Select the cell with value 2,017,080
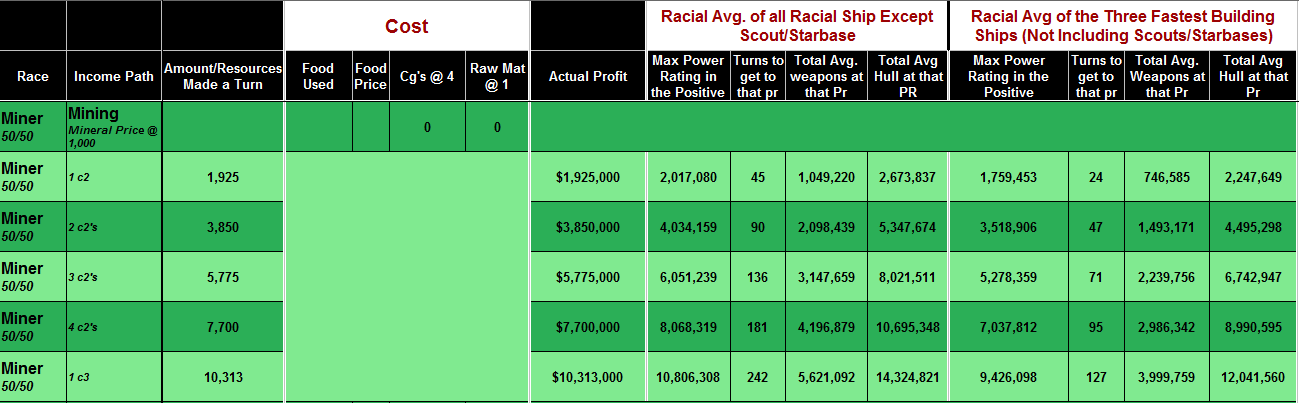The height and width of the screenshot is (403, 1299). (688, 177)
